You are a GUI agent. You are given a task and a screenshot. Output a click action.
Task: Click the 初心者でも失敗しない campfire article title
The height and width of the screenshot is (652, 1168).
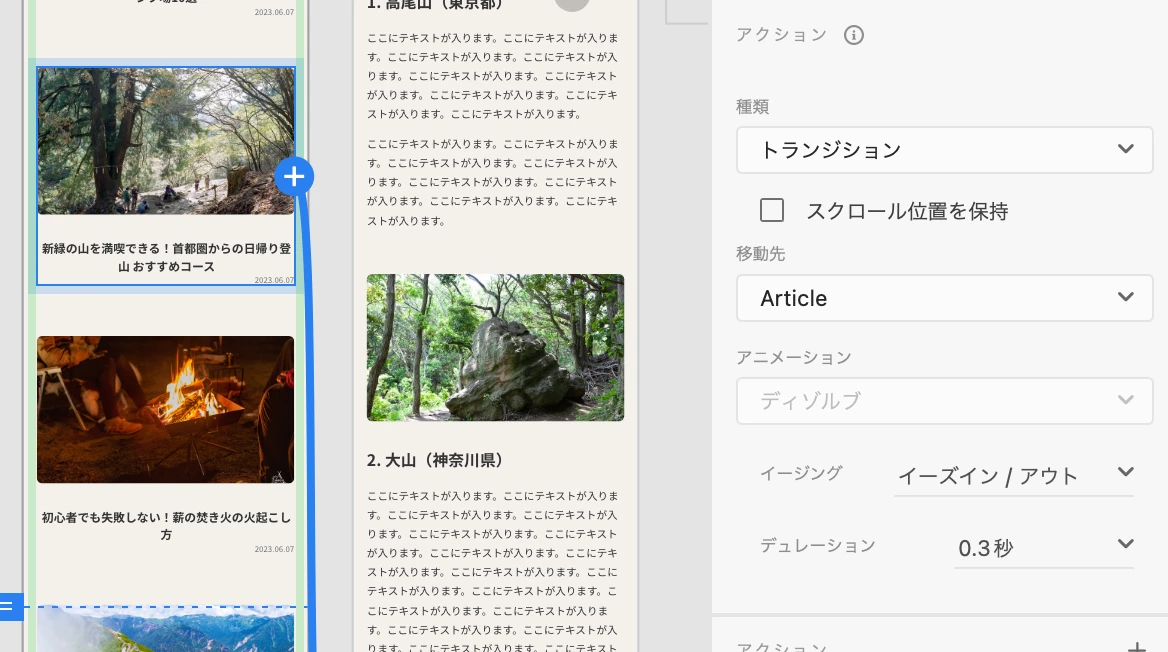tap(166, 525)
